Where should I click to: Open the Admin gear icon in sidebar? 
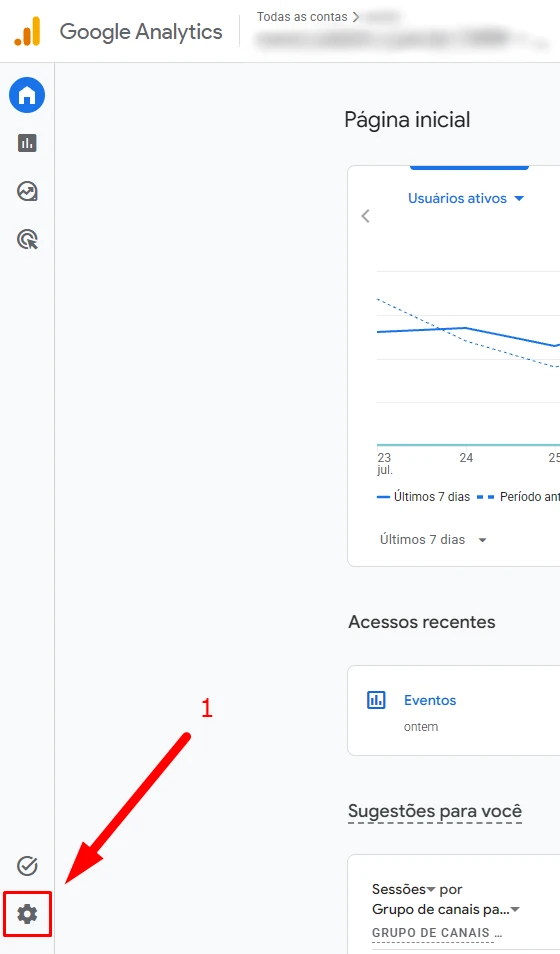pyautogui.click(x=27, y=913)
